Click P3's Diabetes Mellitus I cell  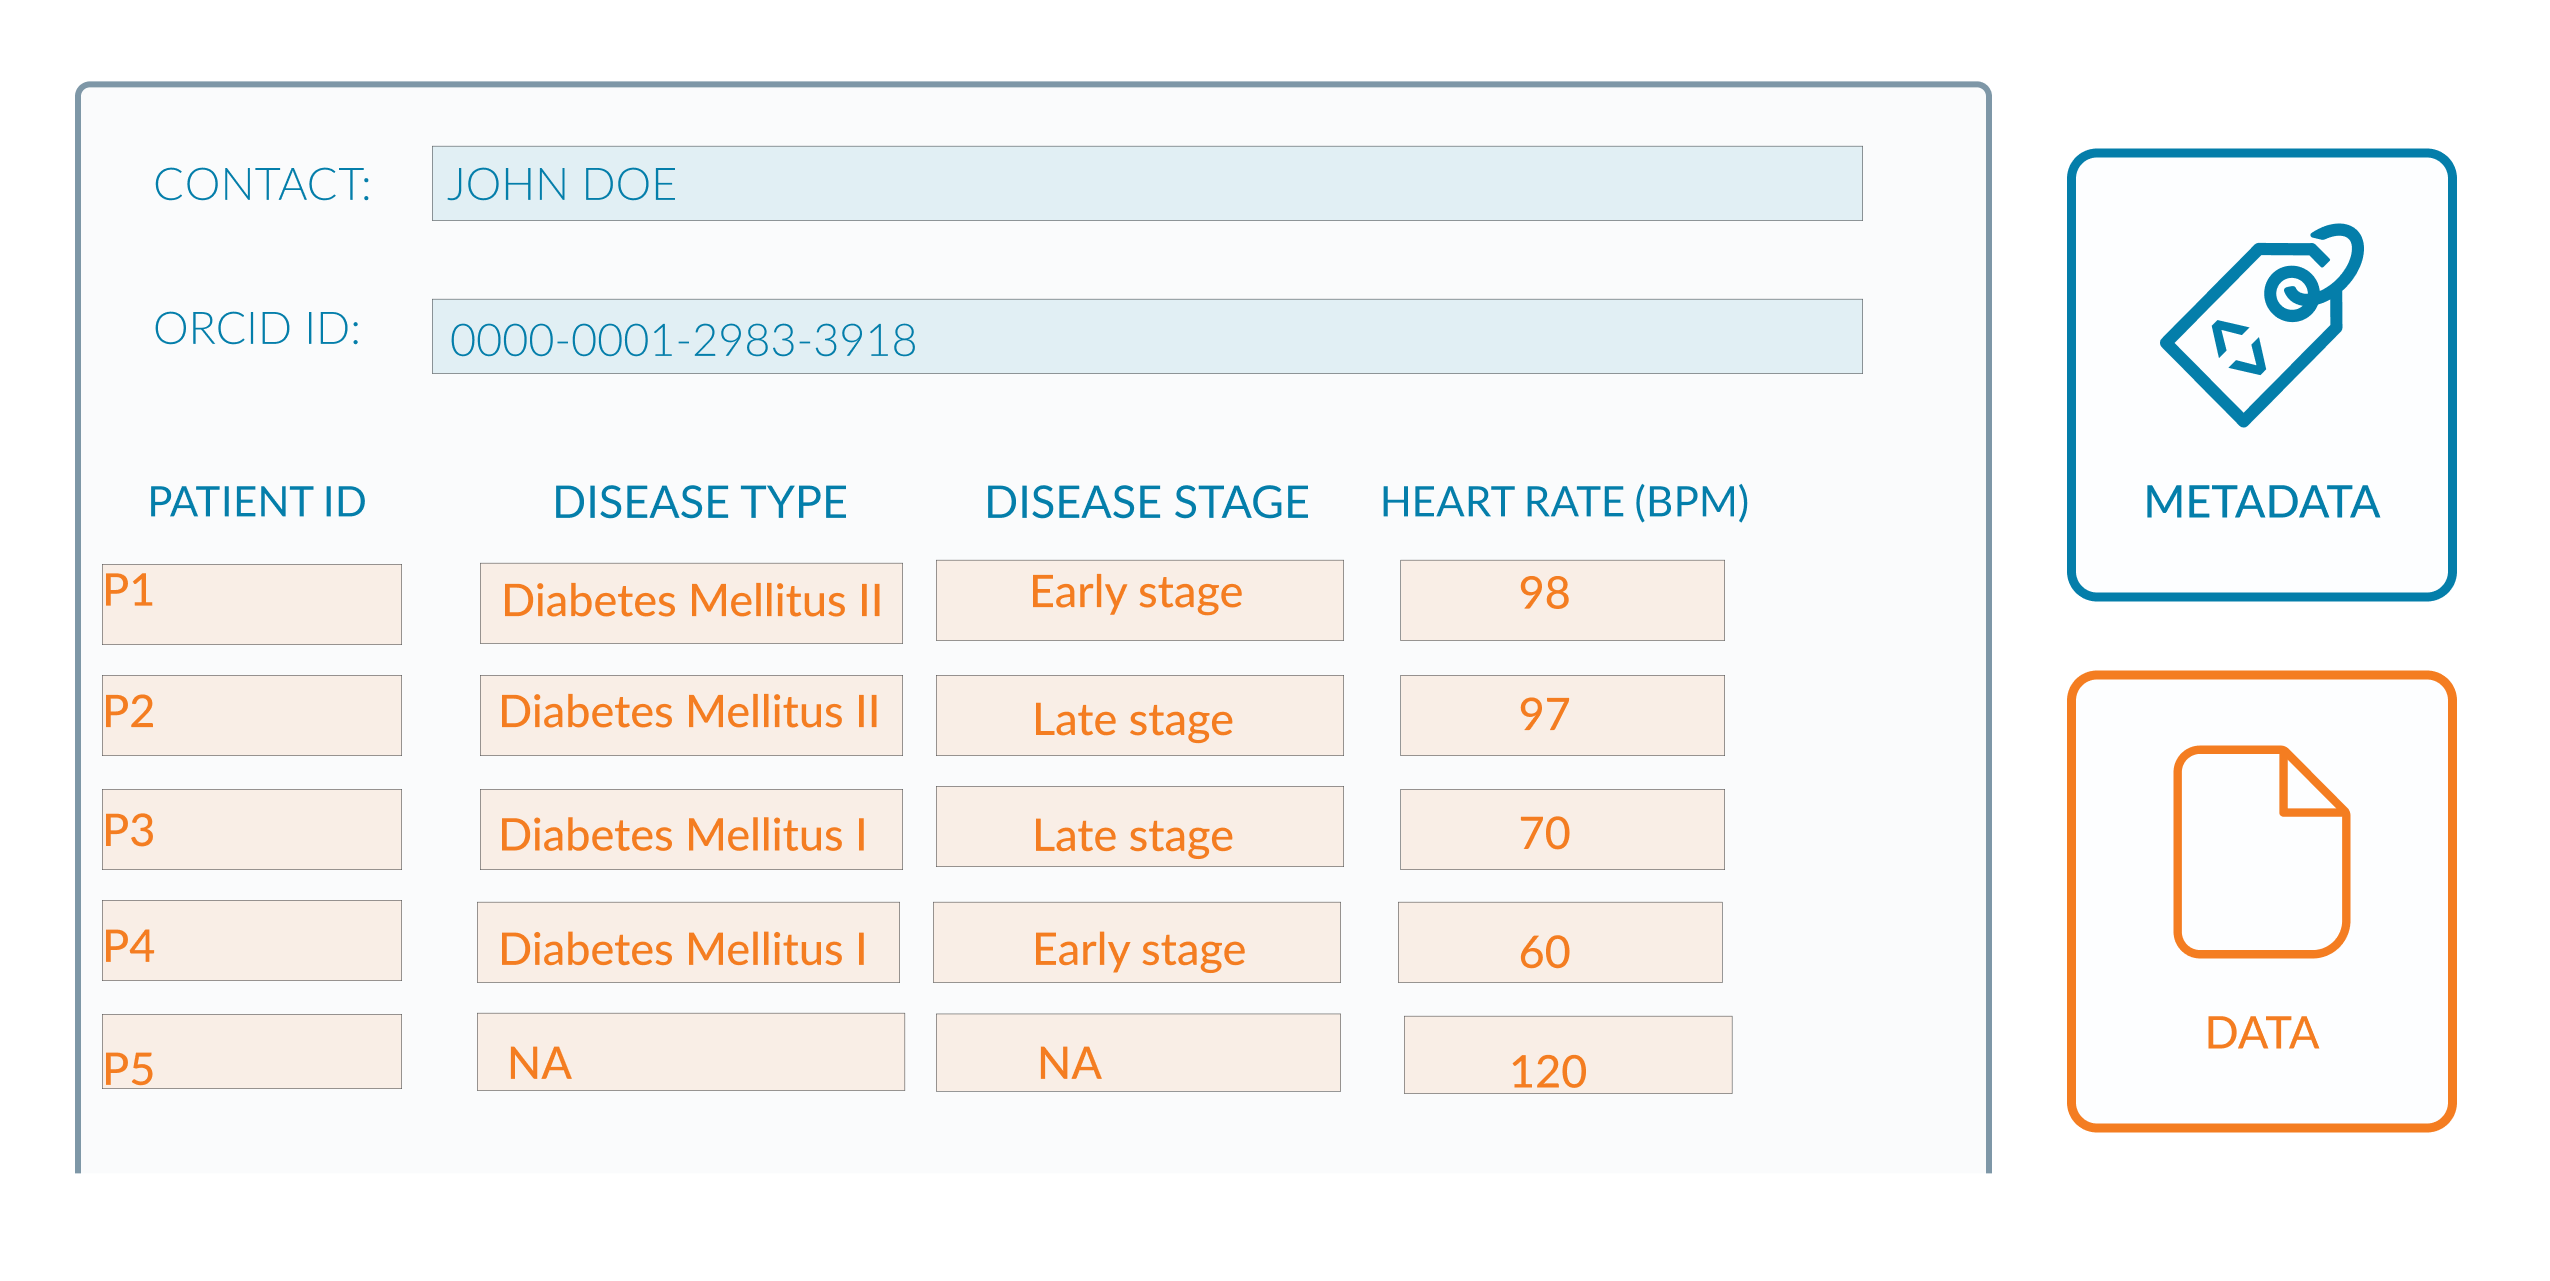tap(691, 829)
